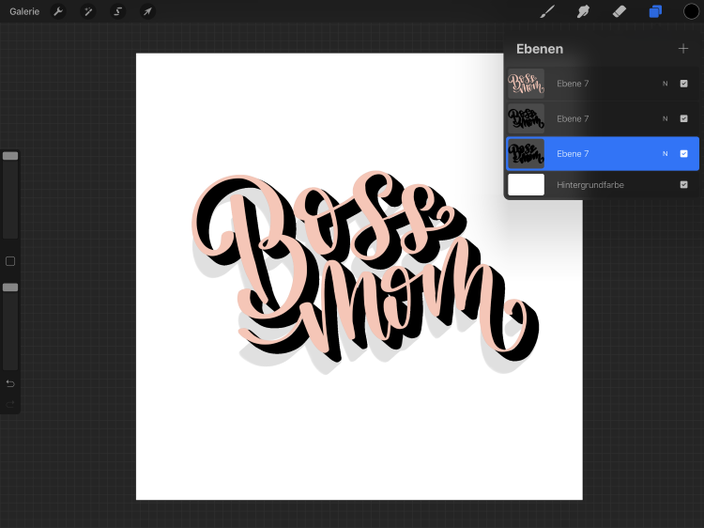
Task: Open blend mode N of selected layer
Action: coord(665,154)
